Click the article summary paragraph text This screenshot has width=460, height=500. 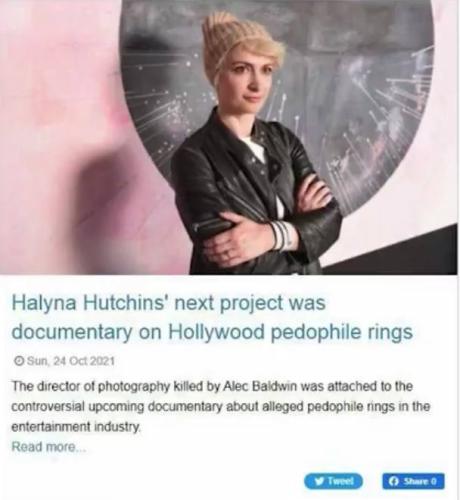[221, 407]
